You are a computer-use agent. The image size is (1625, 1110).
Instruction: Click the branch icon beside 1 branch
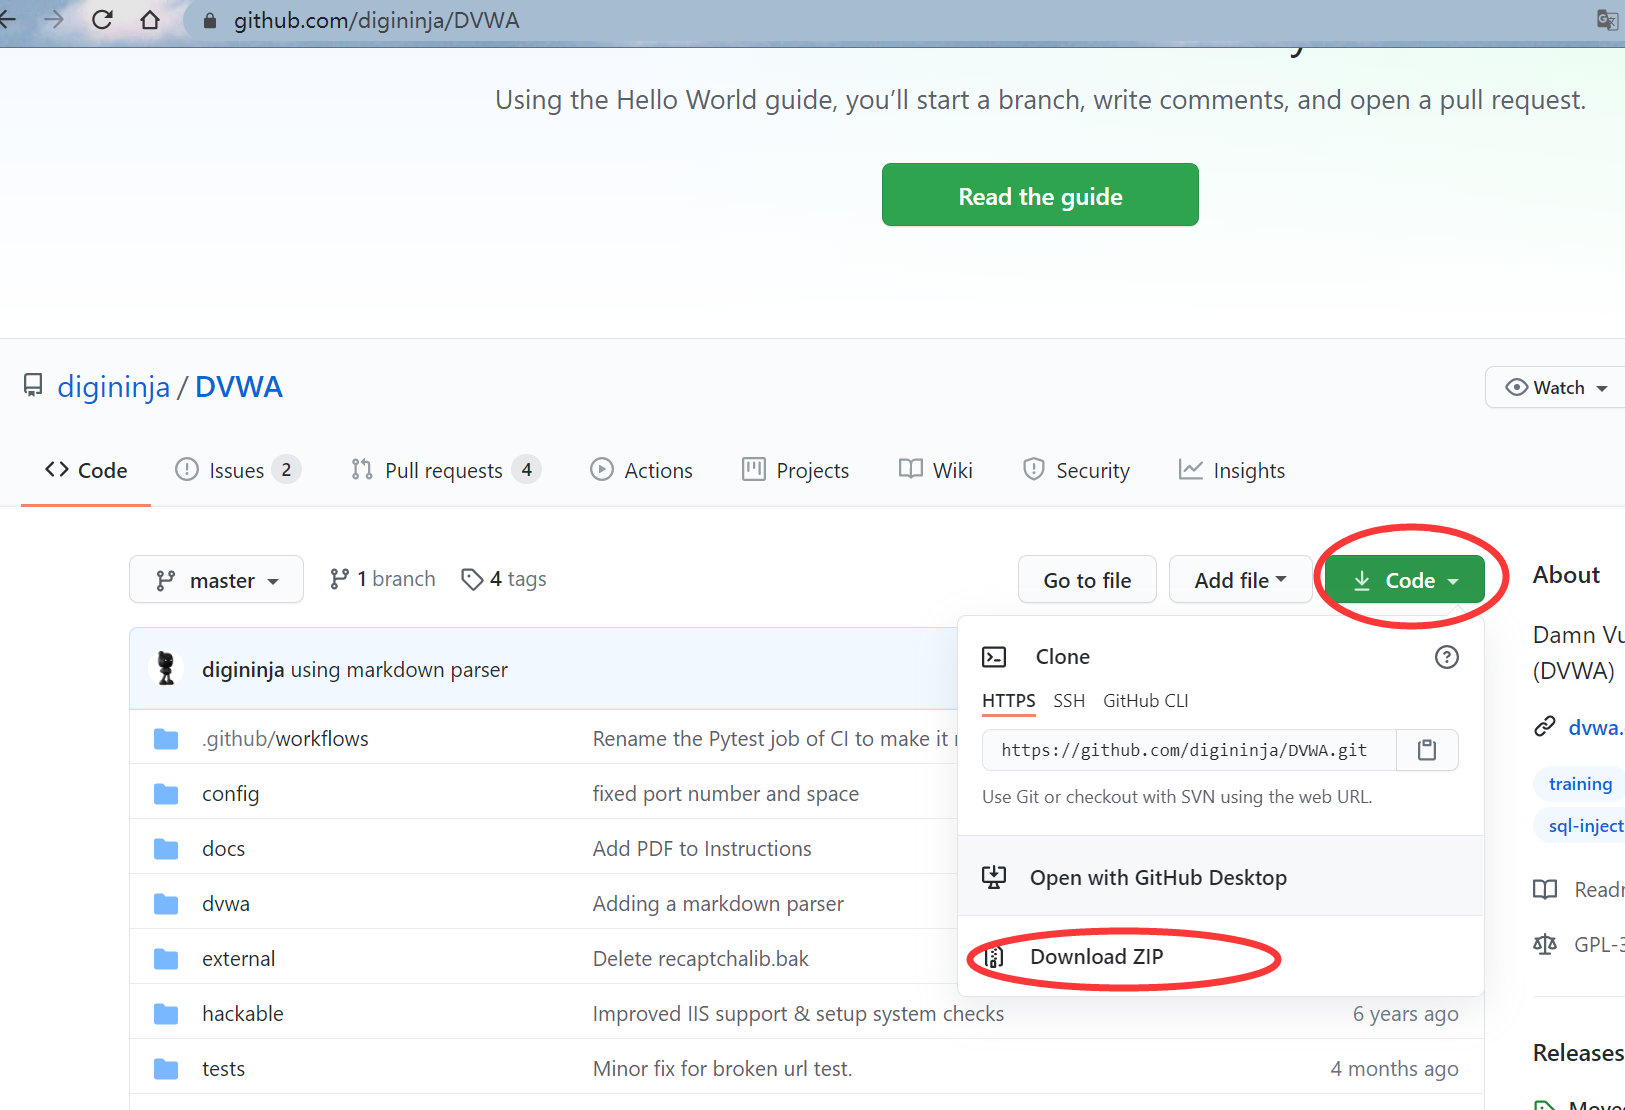click(x=339, y=579)
